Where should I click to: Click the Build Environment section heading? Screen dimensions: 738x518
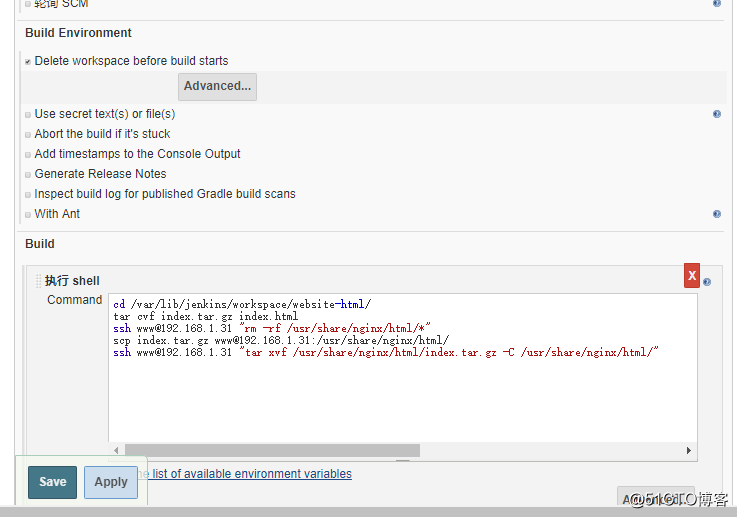[78, 33]
